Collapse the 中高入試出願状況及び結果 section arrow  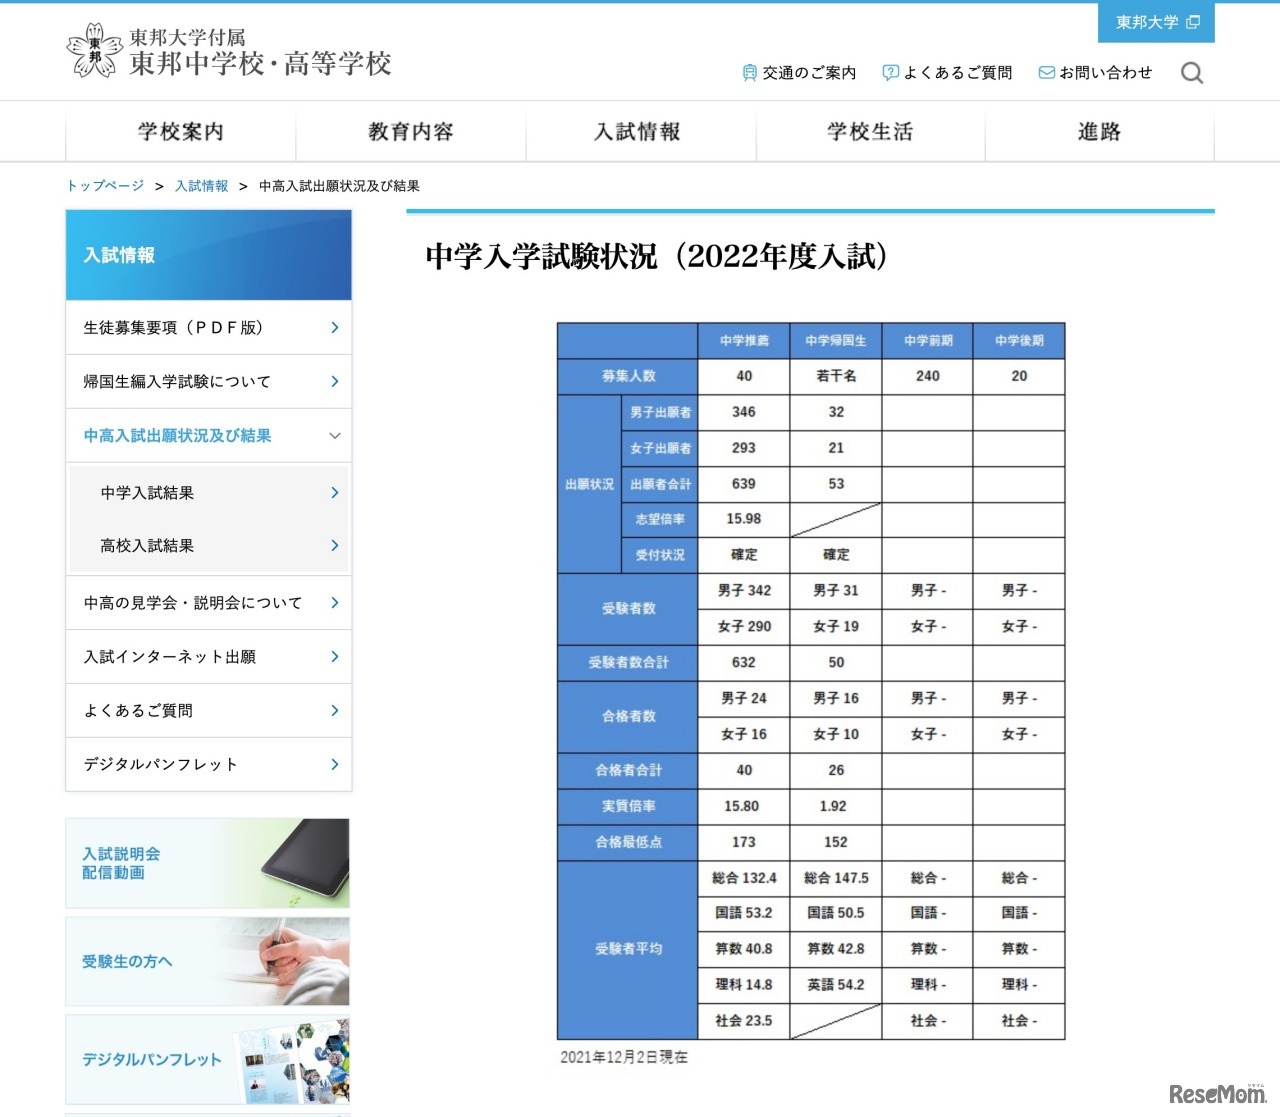pyautogui.click(x=335, y=436)
